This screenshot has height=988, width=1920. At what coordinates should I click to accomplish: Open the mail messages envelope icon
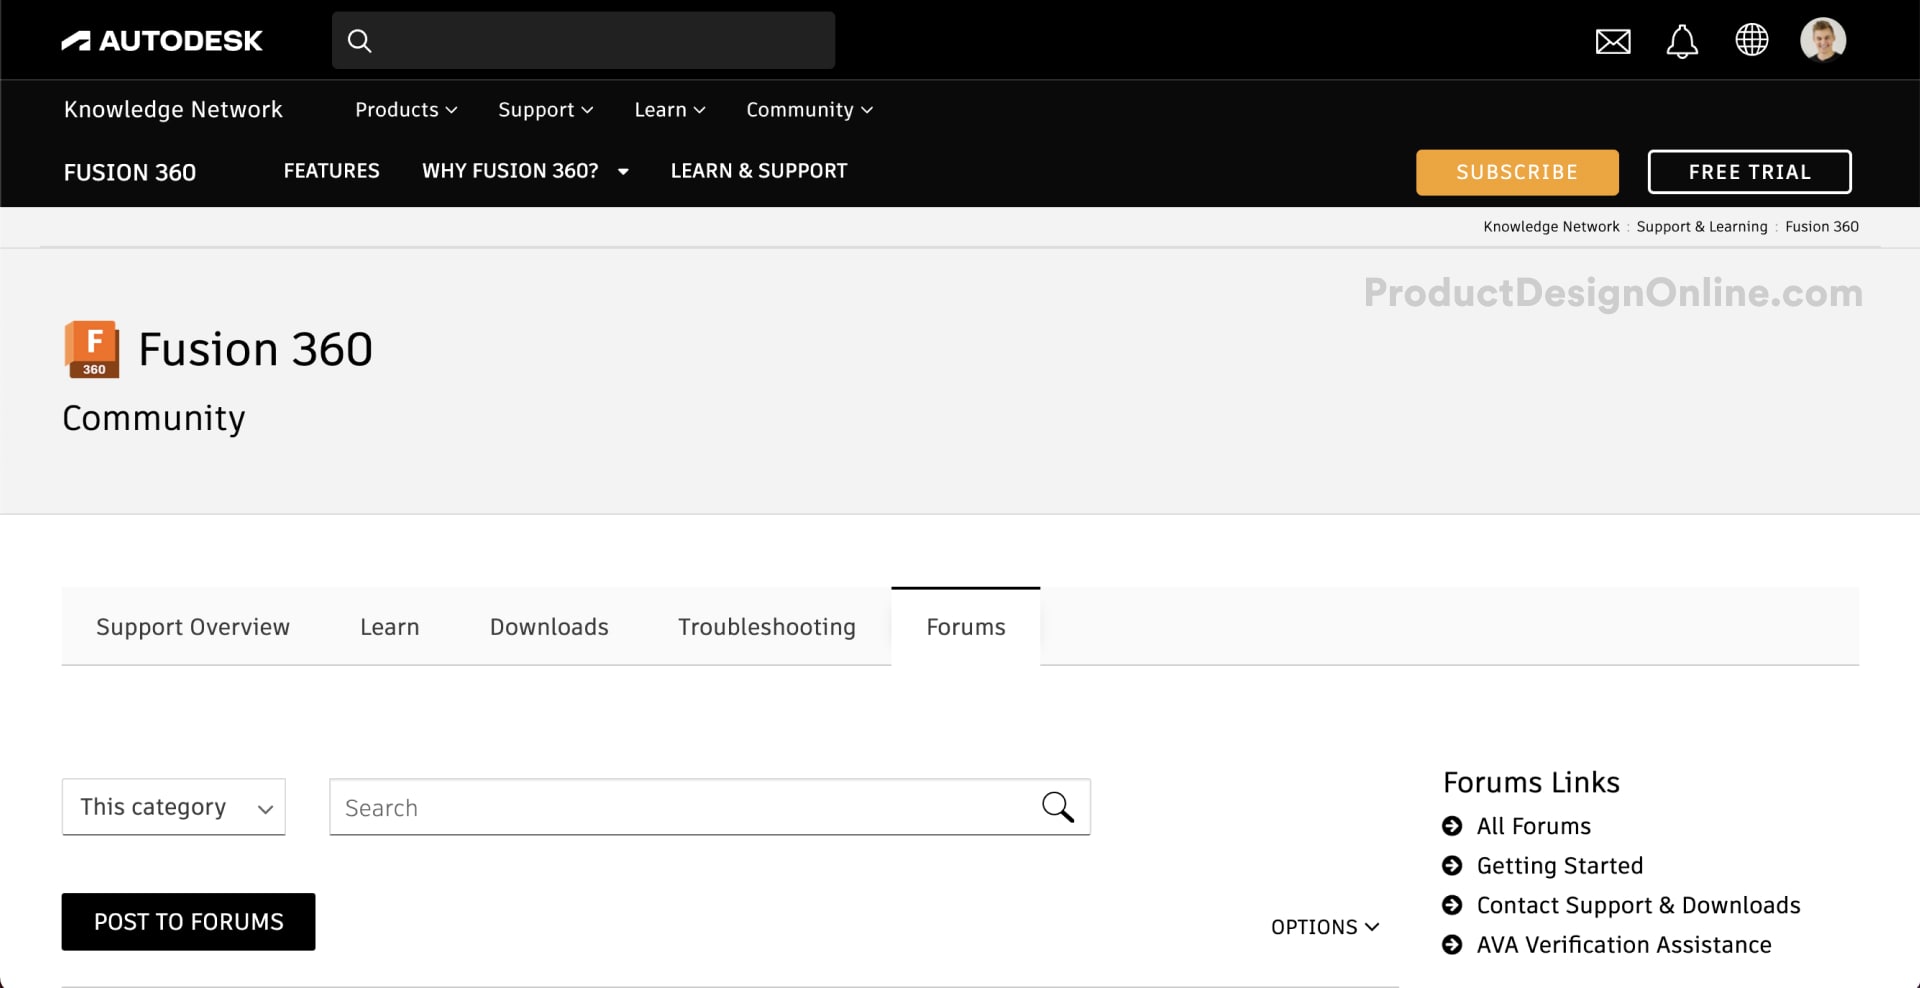tap(1613, 41)
